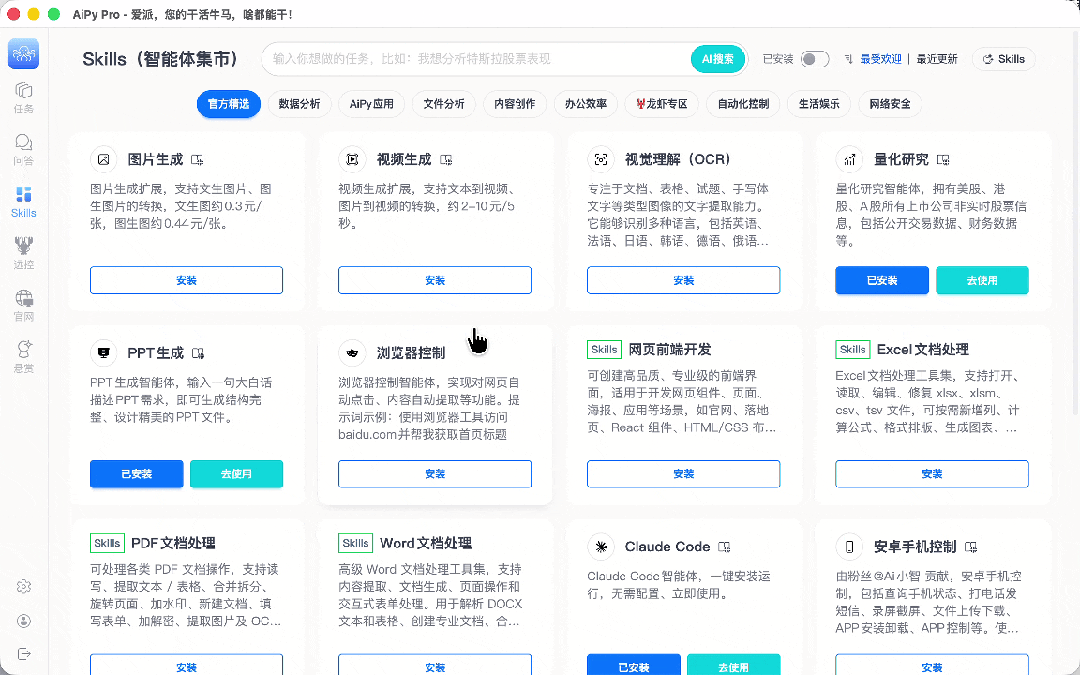Click the sort icon beside 最受欢迎
The width and height of the screenshot is (1080, 675).
(x=849, y=59)
